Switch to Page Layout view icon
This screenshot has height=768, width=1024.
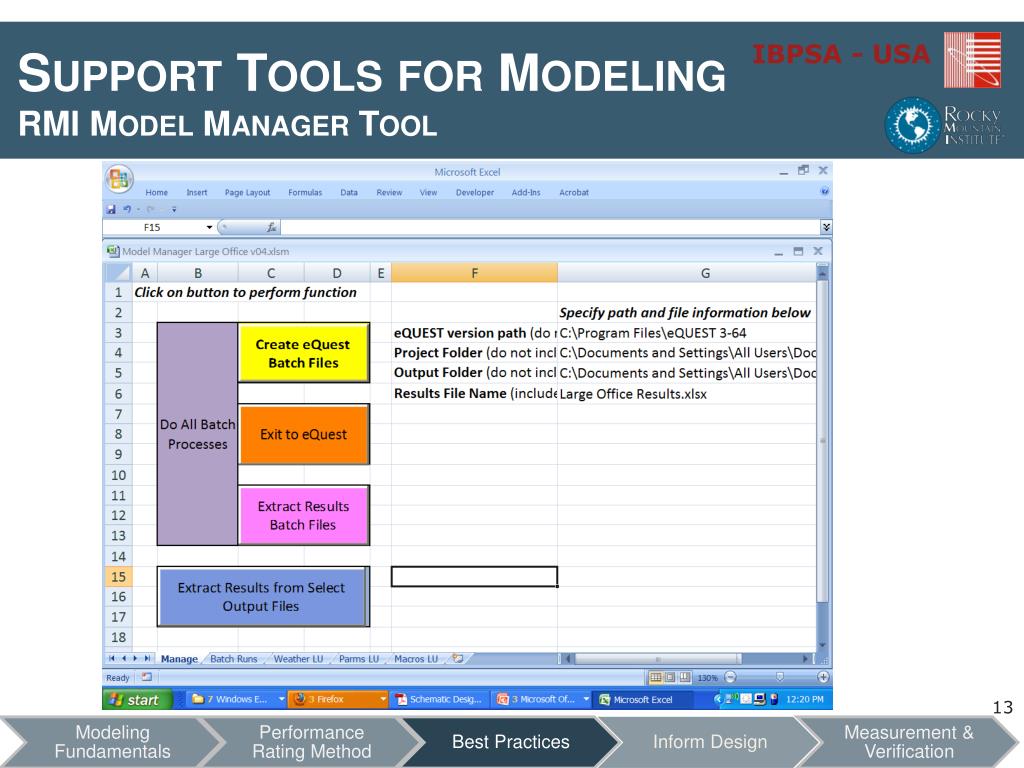coord(670,677)
